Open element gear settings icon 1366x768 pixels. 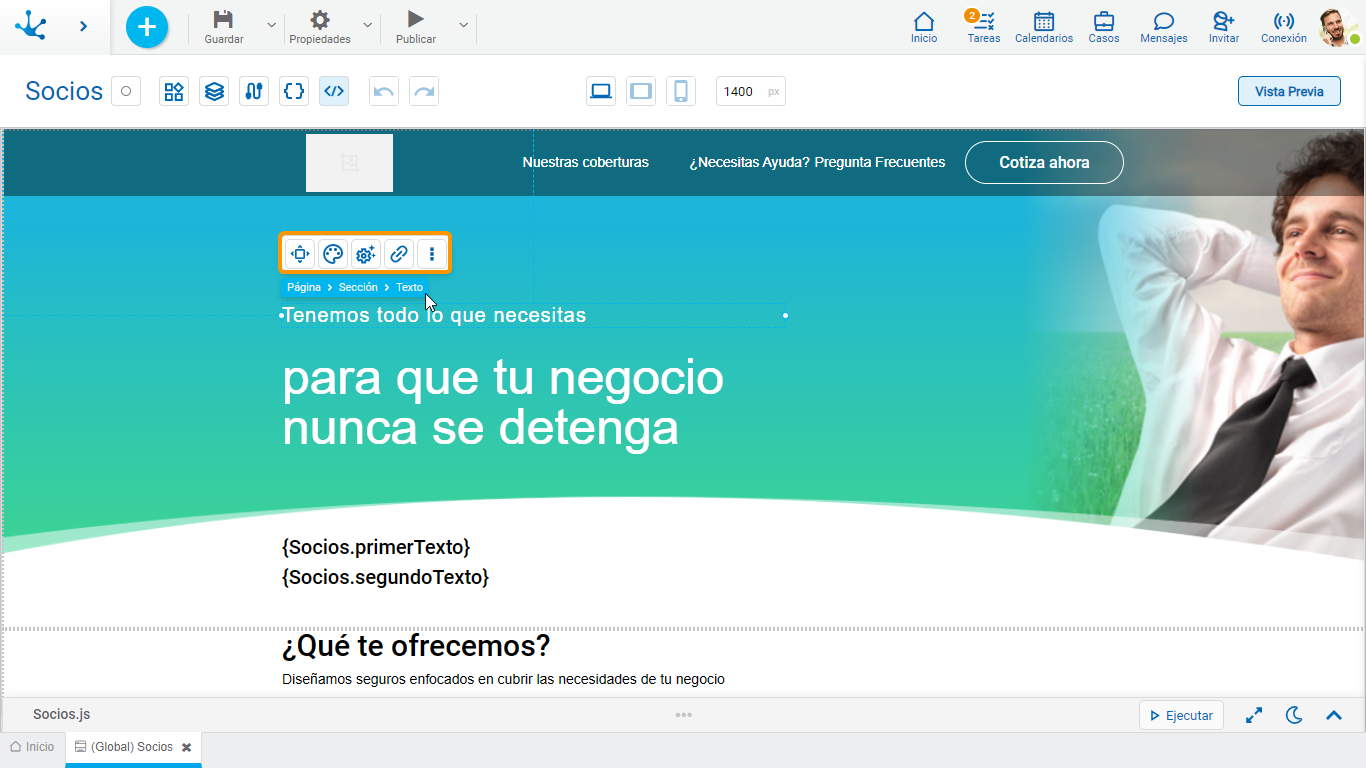(366, 254)
